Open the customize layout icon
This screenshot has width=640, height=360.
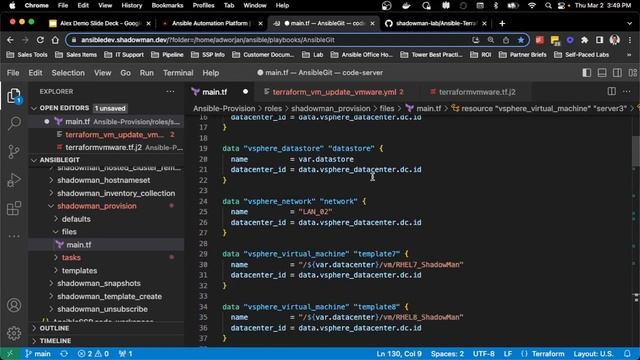[633, 73]
